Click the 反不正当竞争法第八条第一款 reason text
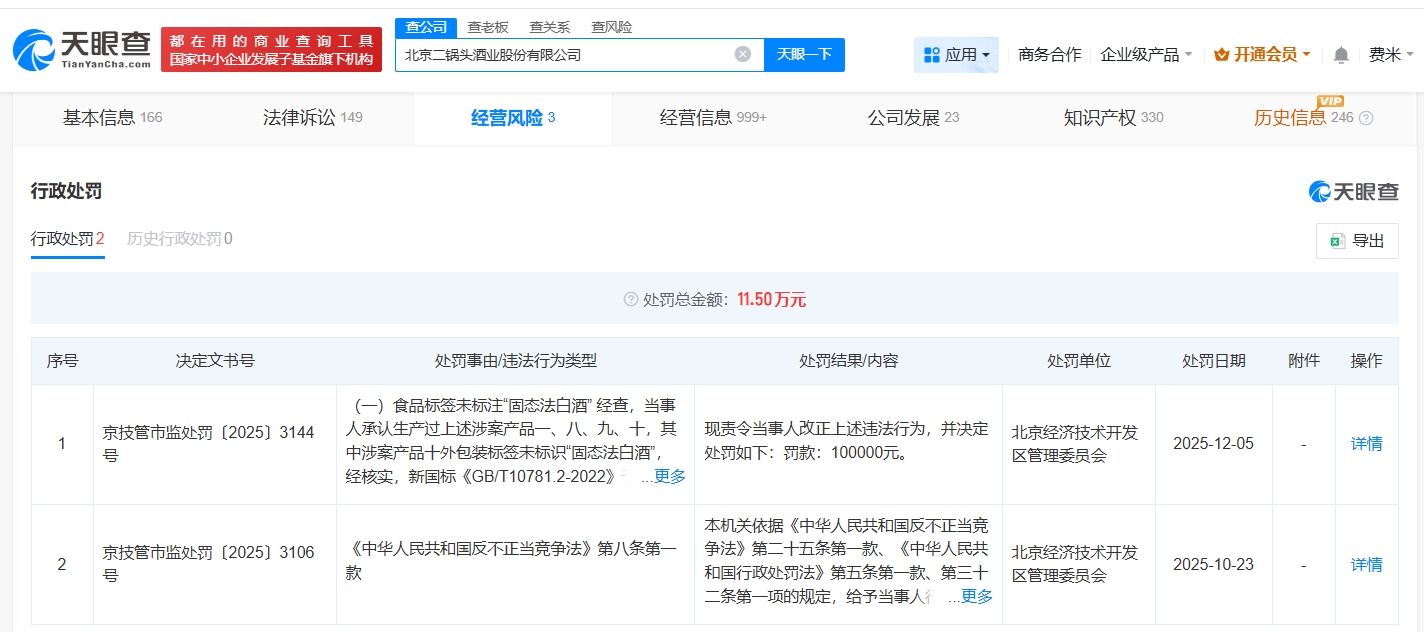This screenshot has width=1424, height=632. click(x=513, y=561)
